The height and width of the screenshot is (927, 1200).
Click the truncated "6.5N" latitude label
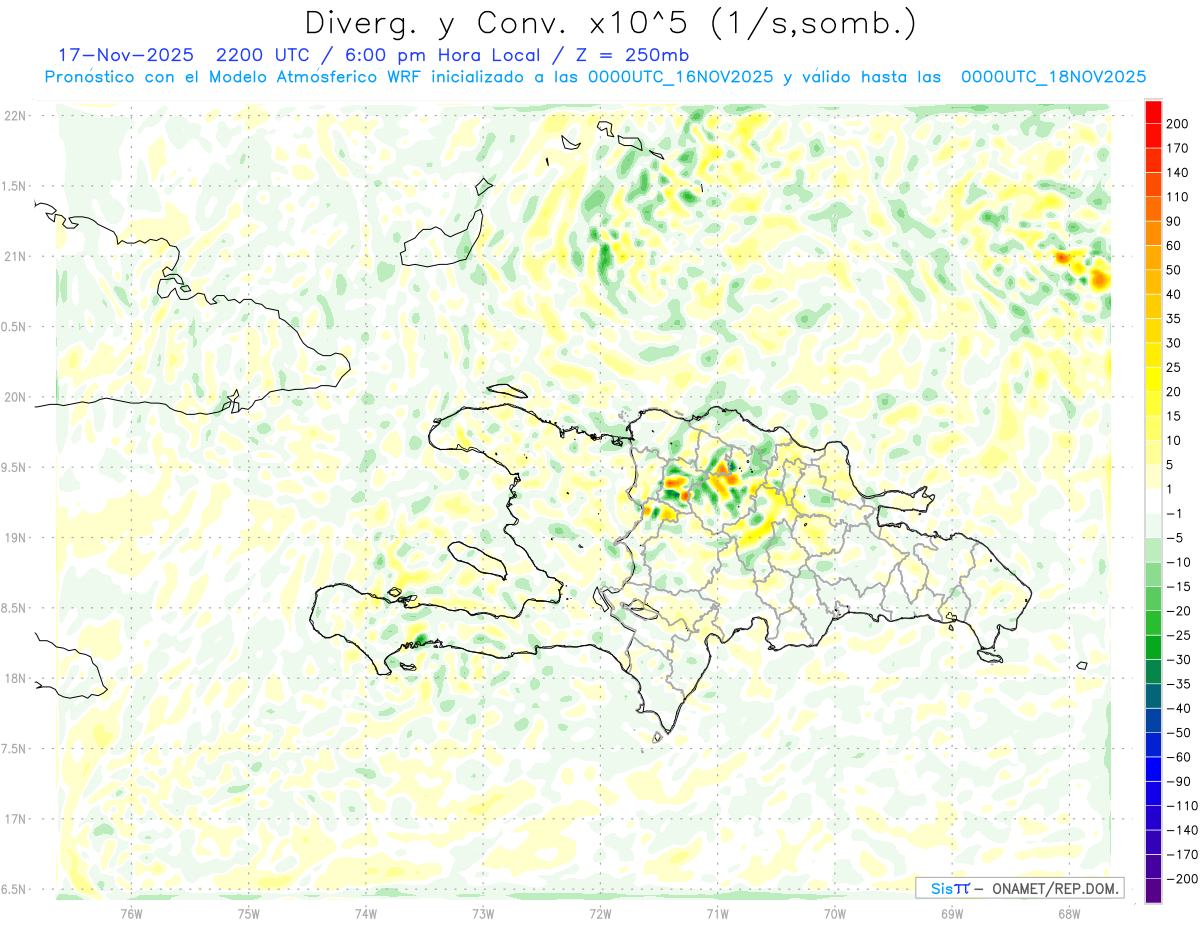13,889
